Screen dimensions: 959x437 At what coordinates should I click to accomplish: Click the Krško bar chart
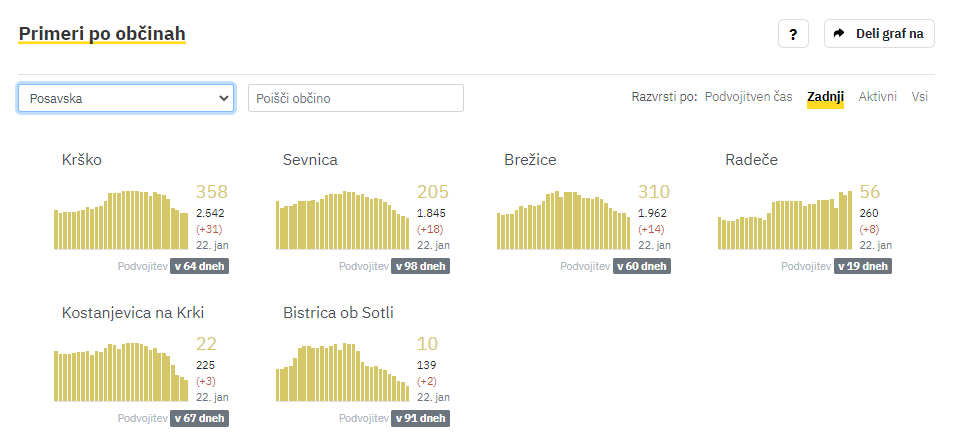(121, 220)
